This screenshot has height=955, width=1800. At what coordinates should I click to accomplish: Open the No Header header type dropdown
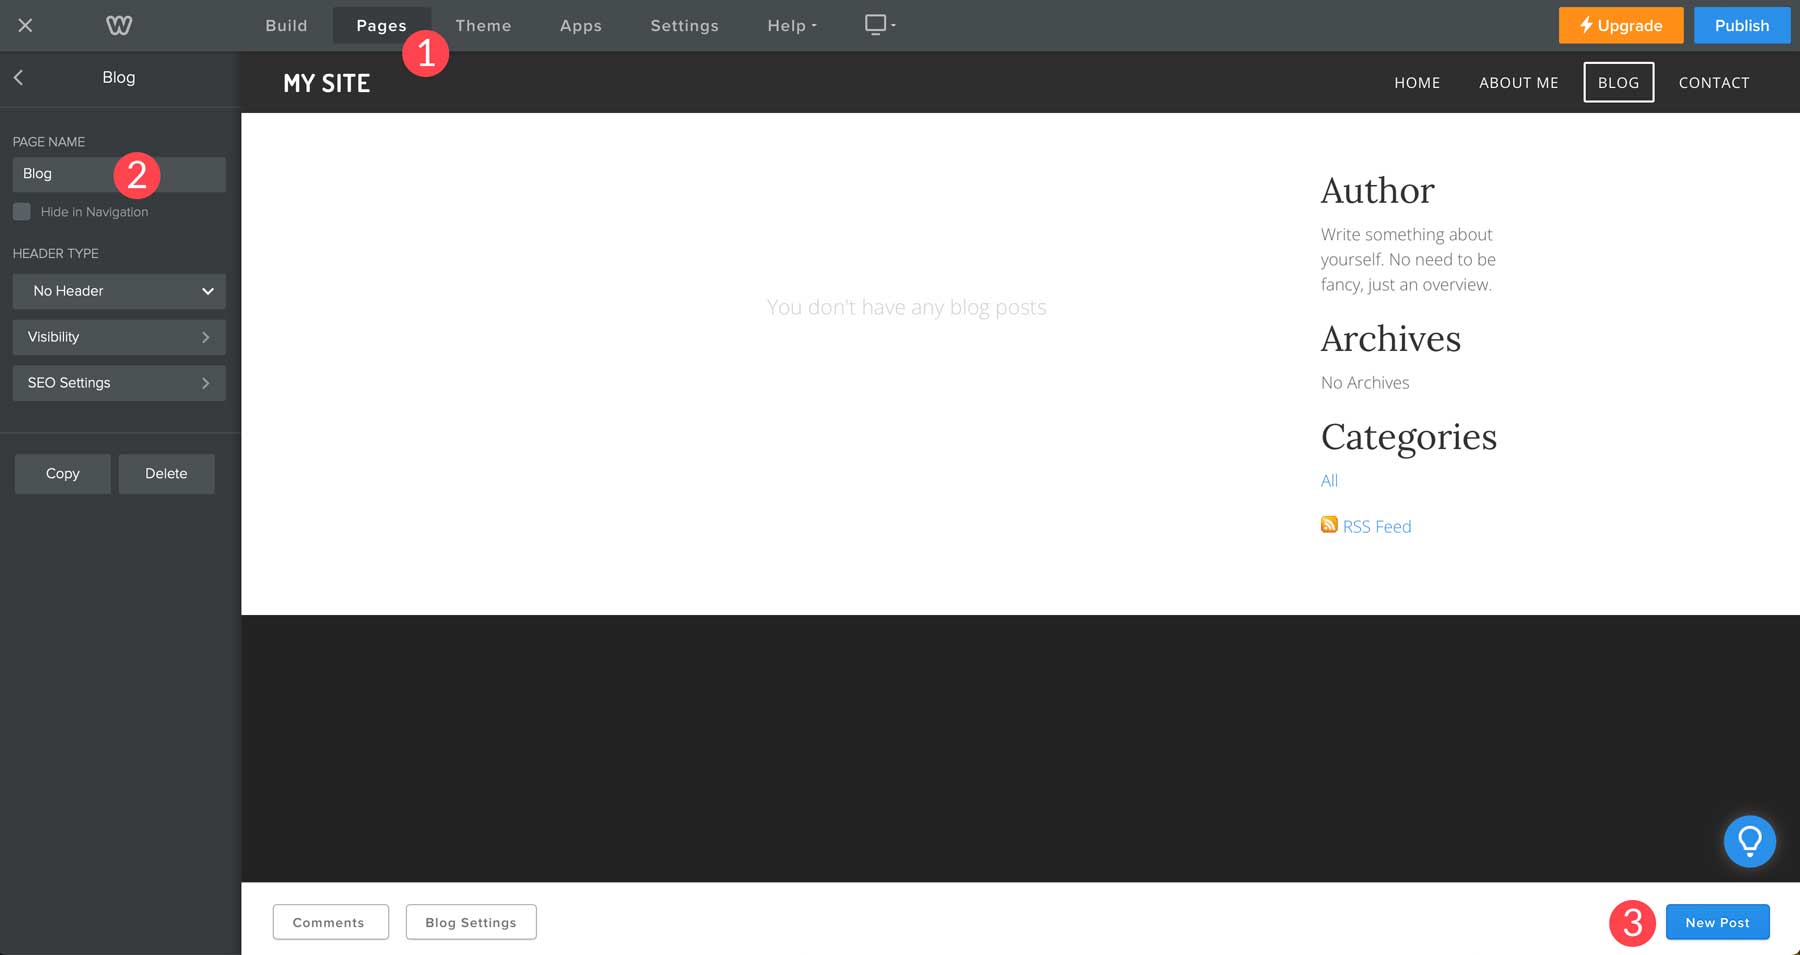[x=118, y=291]
